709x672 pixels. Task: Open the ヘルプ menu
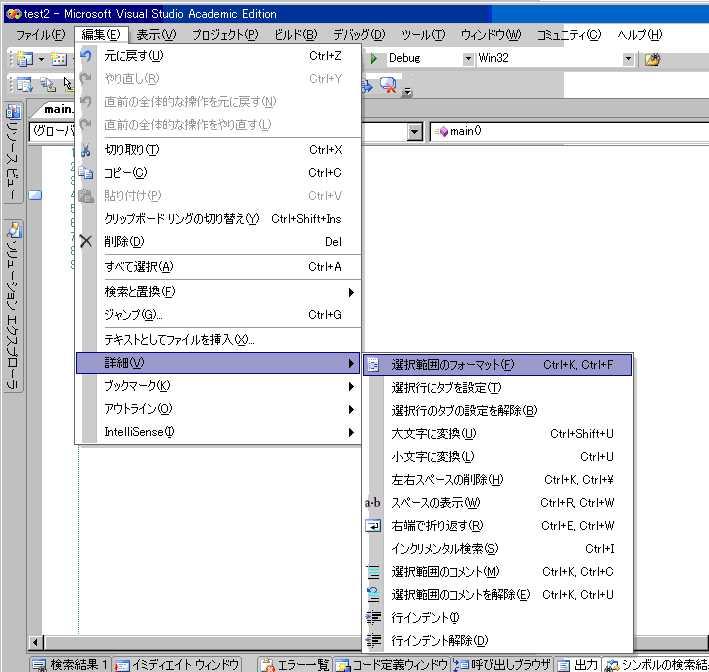(x=639, y=34)
